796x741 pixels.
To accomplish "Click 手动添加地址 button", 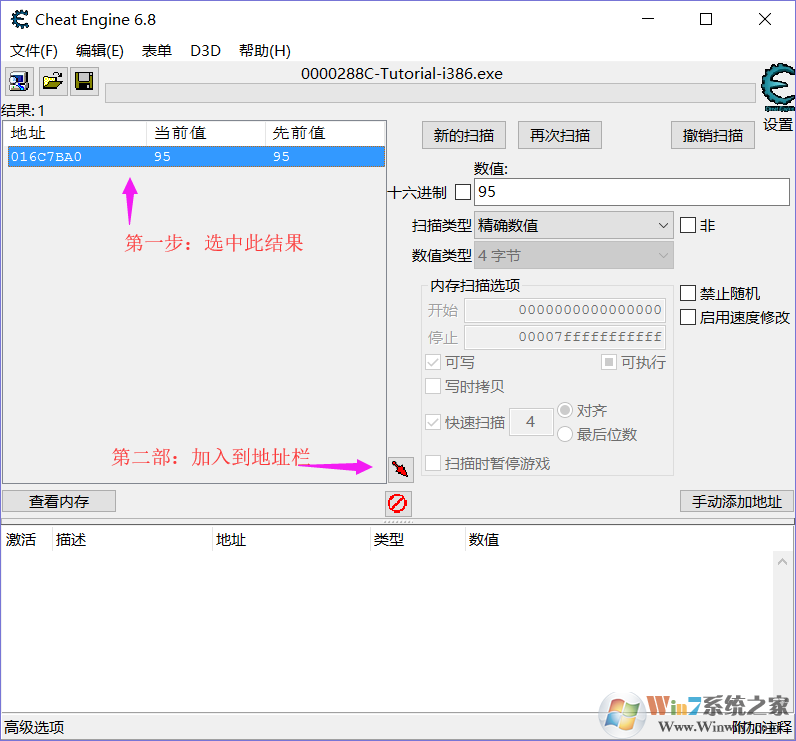I will tap(737, 501).
